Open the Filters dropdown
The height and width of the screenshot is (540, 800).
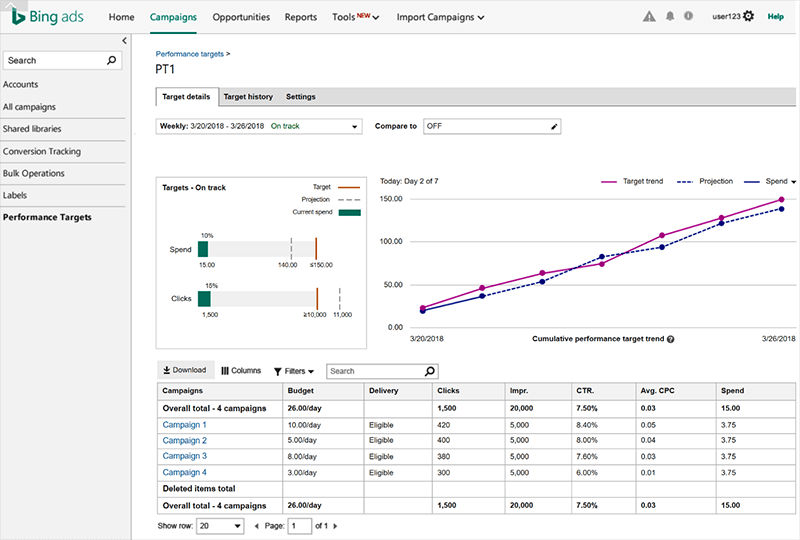pyautogui.click(x=293, y=371)
